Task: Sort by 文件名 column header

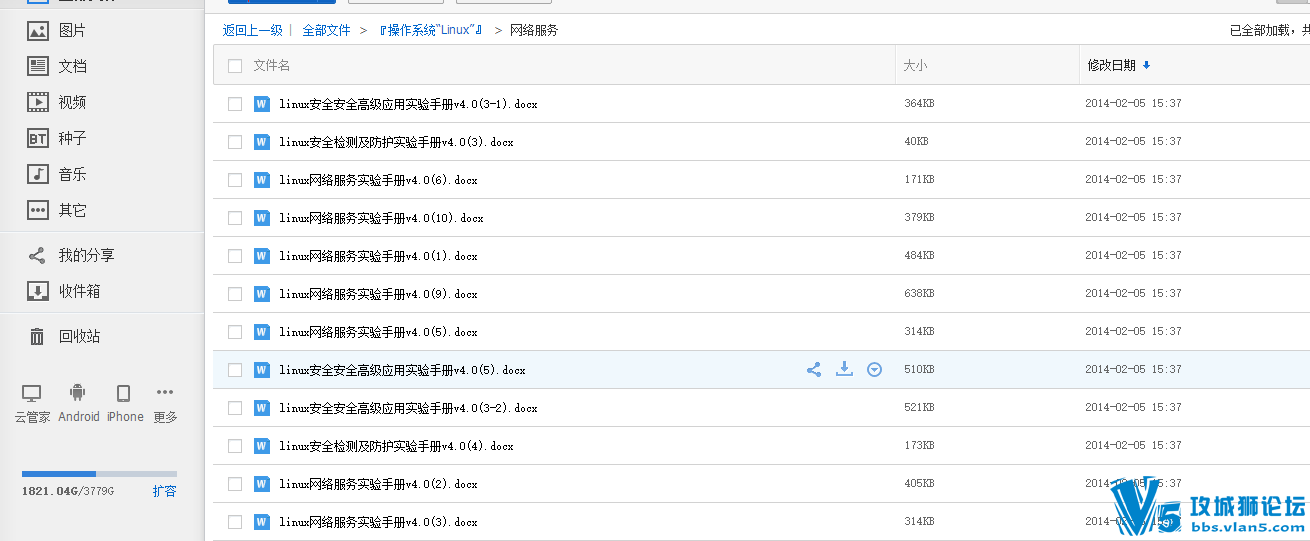Action: [272, 65]
